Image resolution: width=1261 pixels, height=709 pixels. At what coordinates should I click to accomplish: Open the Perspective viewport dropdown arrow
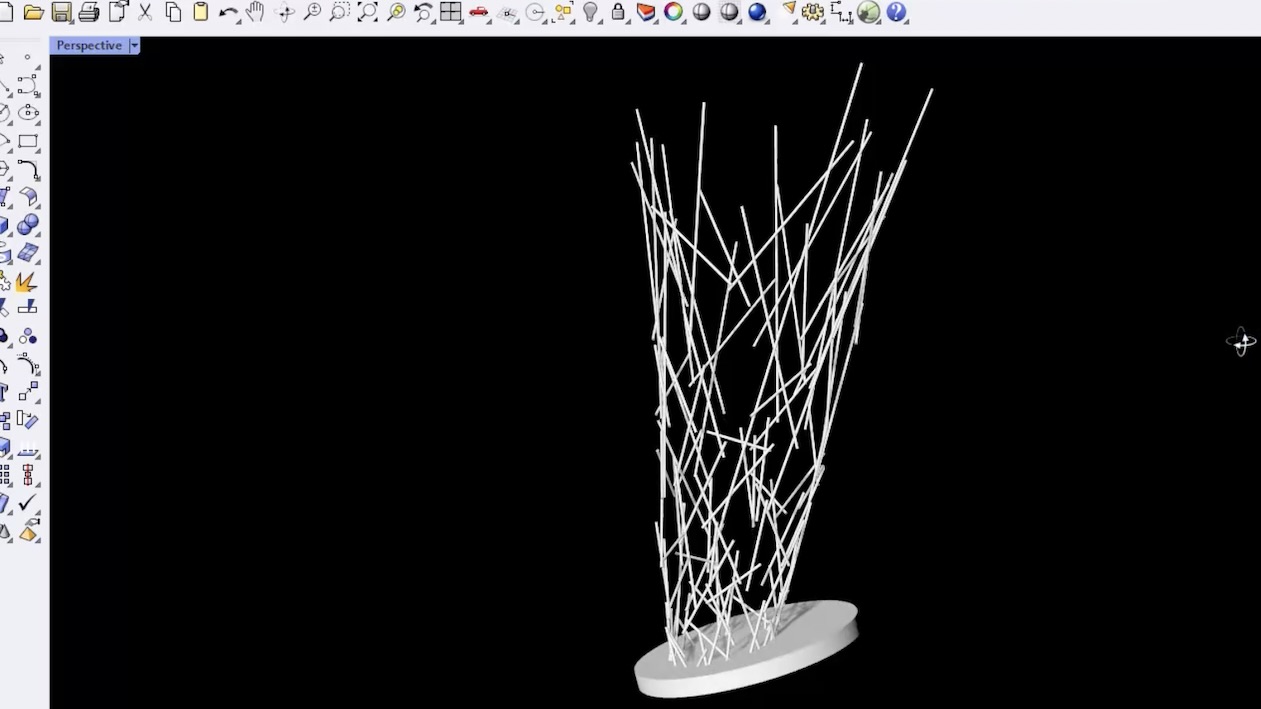[134, 46]
